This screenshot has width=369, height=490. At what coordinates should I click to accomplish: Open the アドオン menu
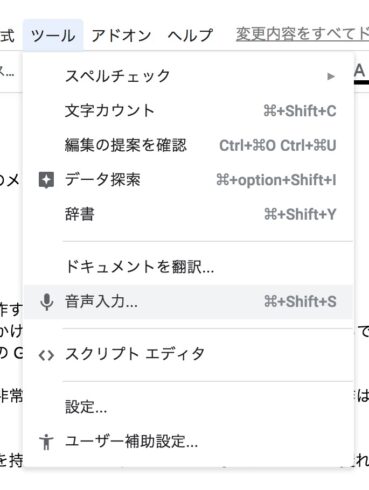[x=121, y=35]
